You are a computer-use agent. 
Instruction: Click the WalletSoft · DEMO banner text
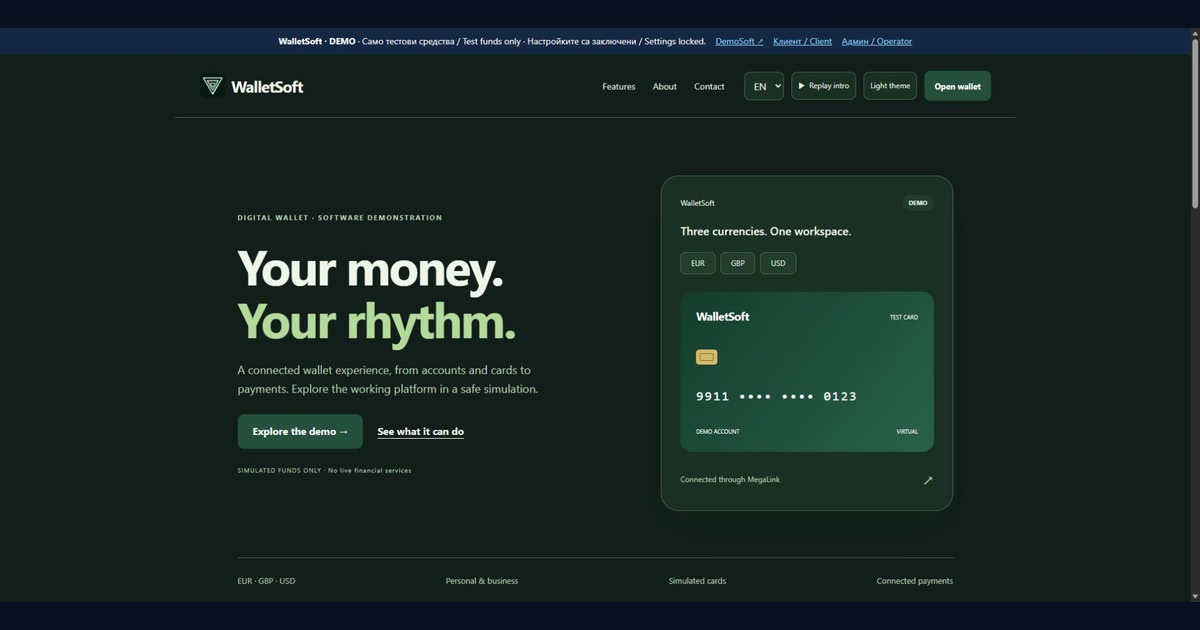point(317,41)
